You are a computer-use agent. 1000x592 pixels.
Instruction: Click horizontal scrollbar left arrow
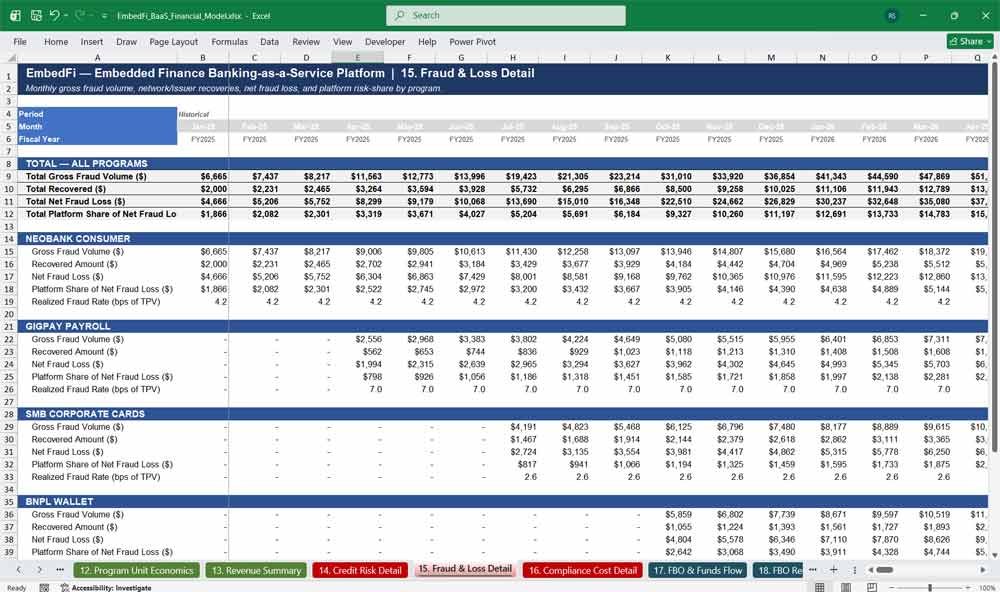(x=871, y=570)
